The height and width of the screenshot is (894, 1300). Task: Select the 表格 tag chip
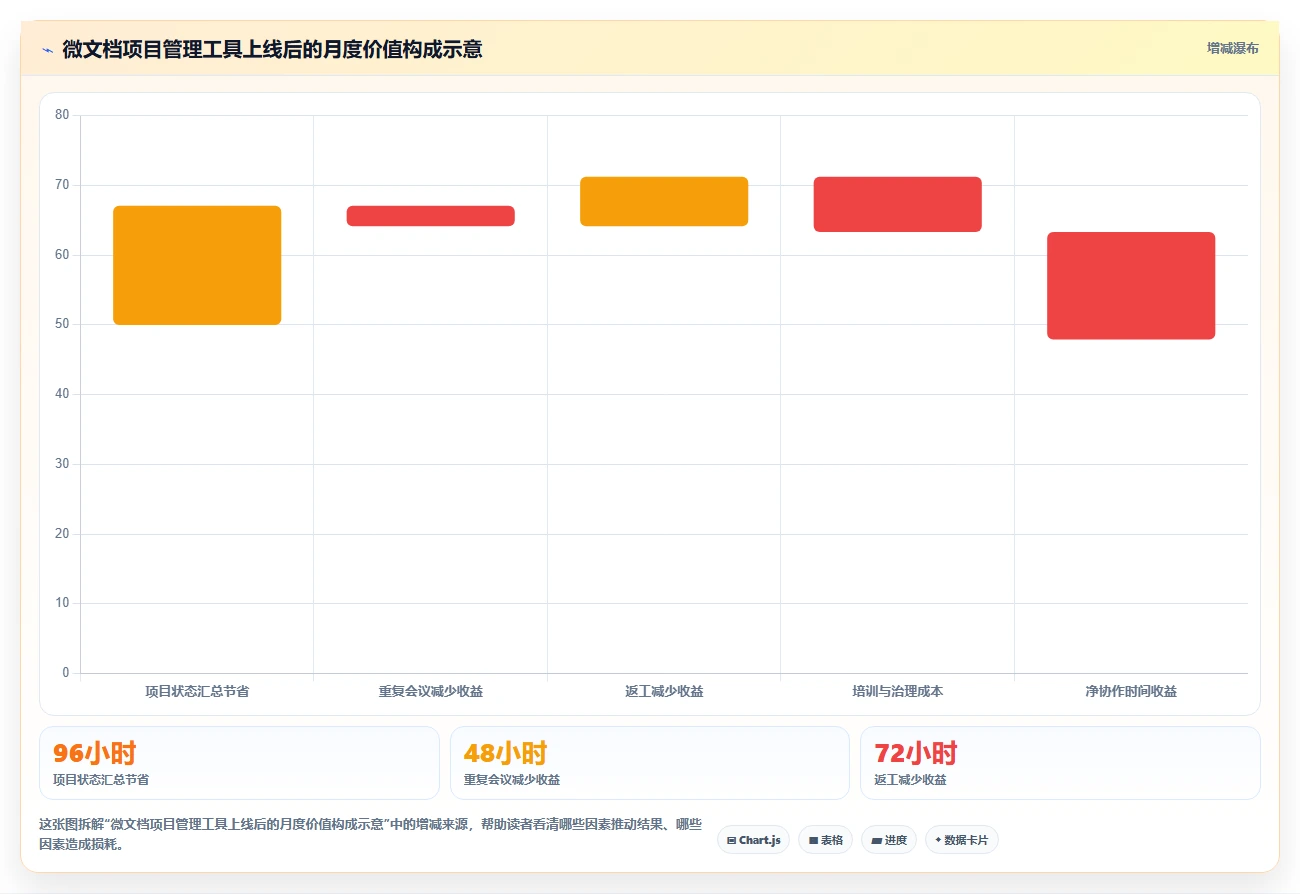[825, 840]
